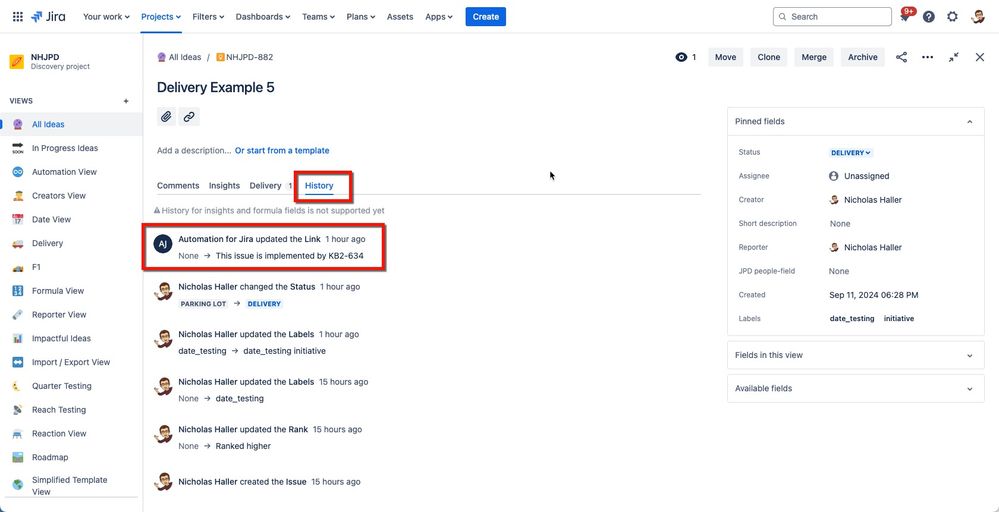Screen dimensions: 999x512
Task: Click the Archive button
Action: pyautogui.click(x=863, y=57)
